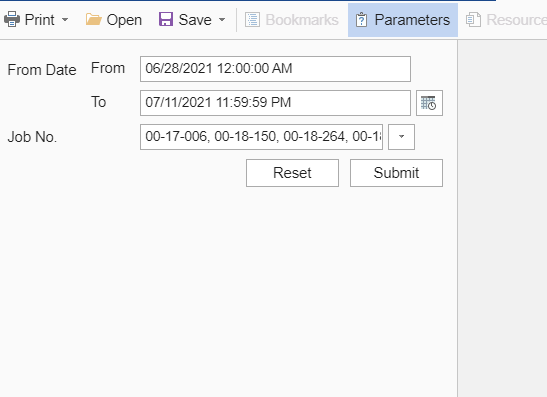
Task: Open the Bookmarks panel label
Action: [302, 20]
